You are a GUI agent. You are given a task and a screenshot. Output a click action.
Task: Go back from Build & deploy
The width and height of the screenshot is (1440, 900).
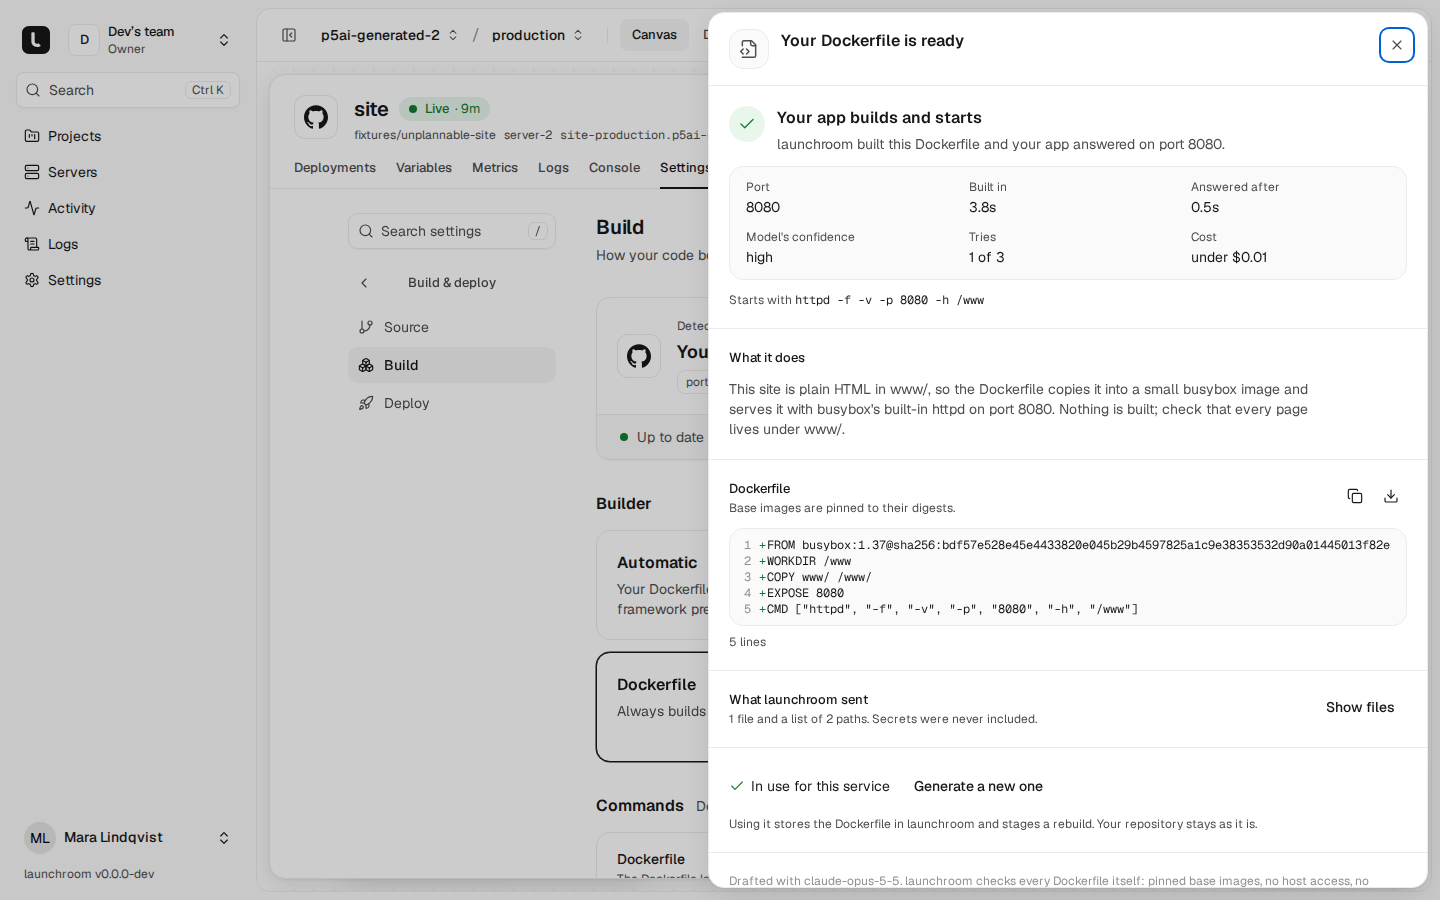(364, 283)
